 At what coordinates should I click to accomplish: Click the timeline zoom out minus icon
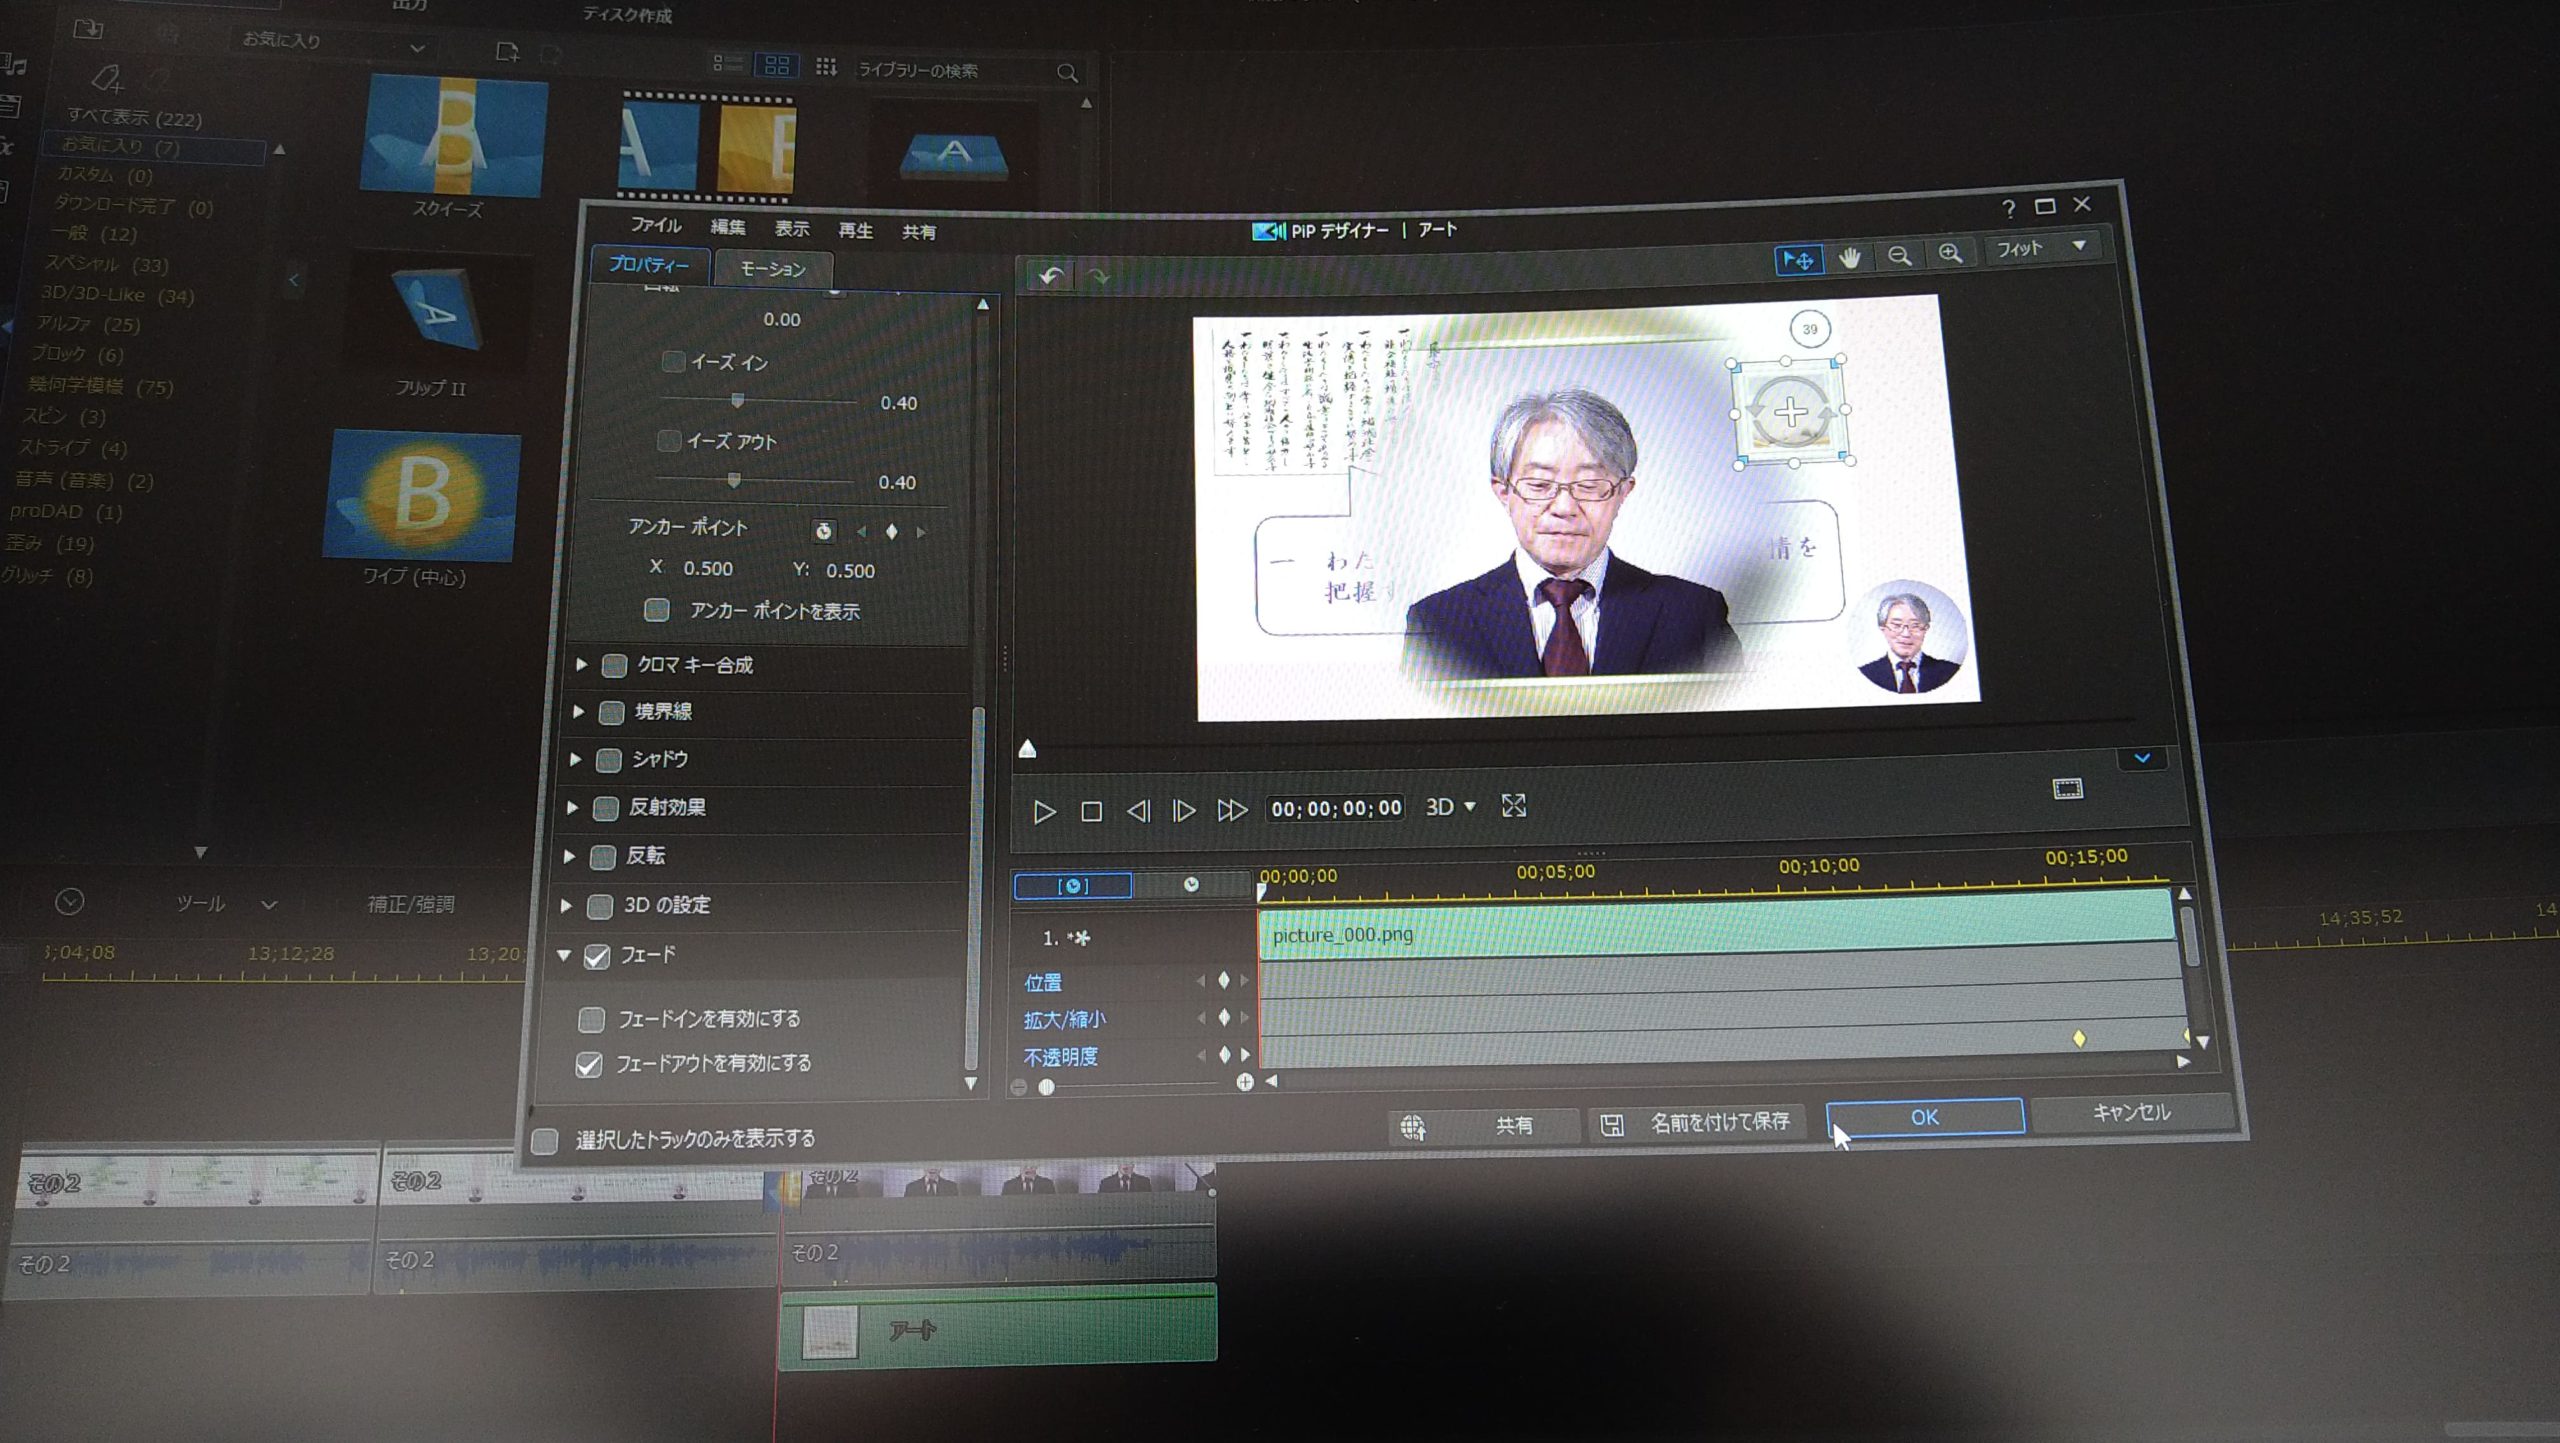pyautogui.click(x=1018, y=1087)
